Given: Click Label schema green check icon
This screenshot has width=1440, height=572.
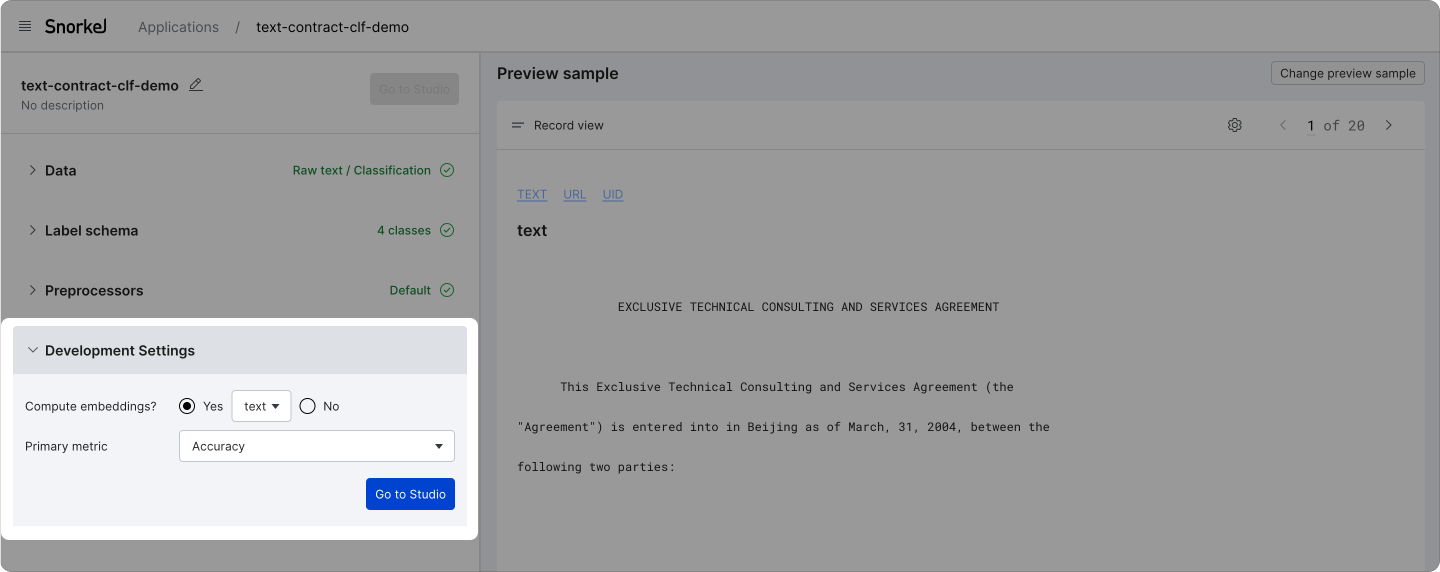Looking at the screenshot, I should tap(447, 230).
